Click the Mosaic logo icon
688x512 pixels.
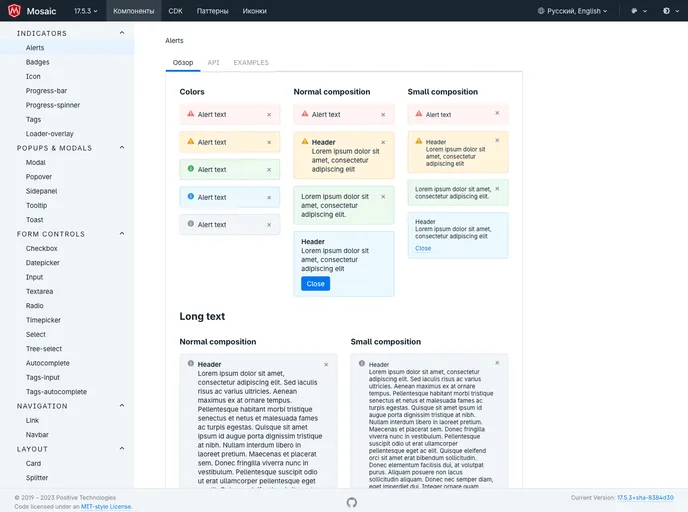point(15,11)
